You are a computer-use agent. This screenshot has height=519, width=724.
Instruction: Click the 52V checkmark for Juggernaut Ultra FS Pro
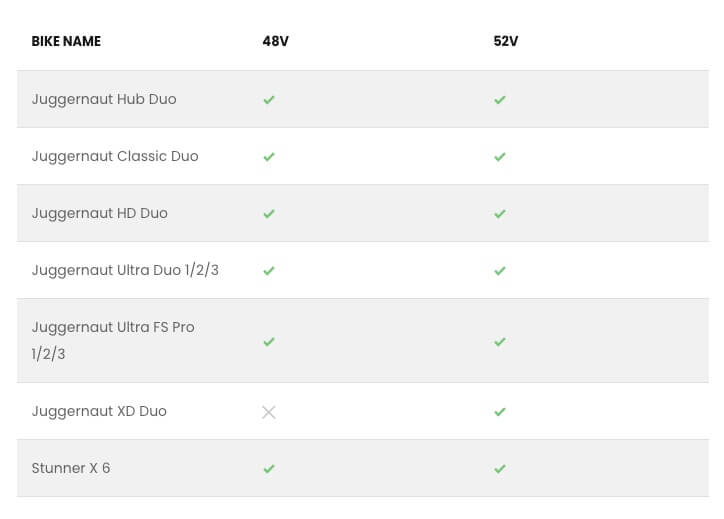500,341
